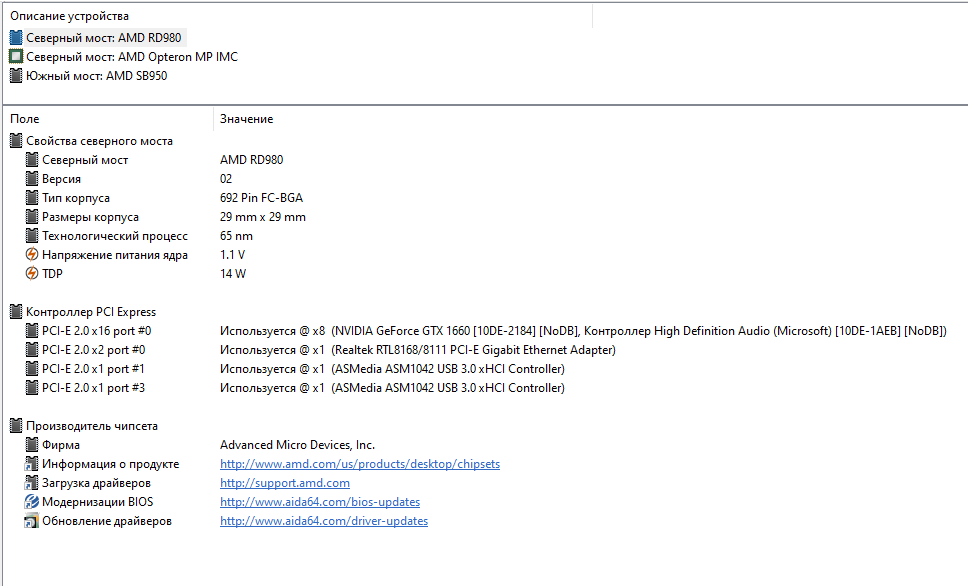
Task: Click the Загрузка драйверов field label
Action: [x=96, y=483]
